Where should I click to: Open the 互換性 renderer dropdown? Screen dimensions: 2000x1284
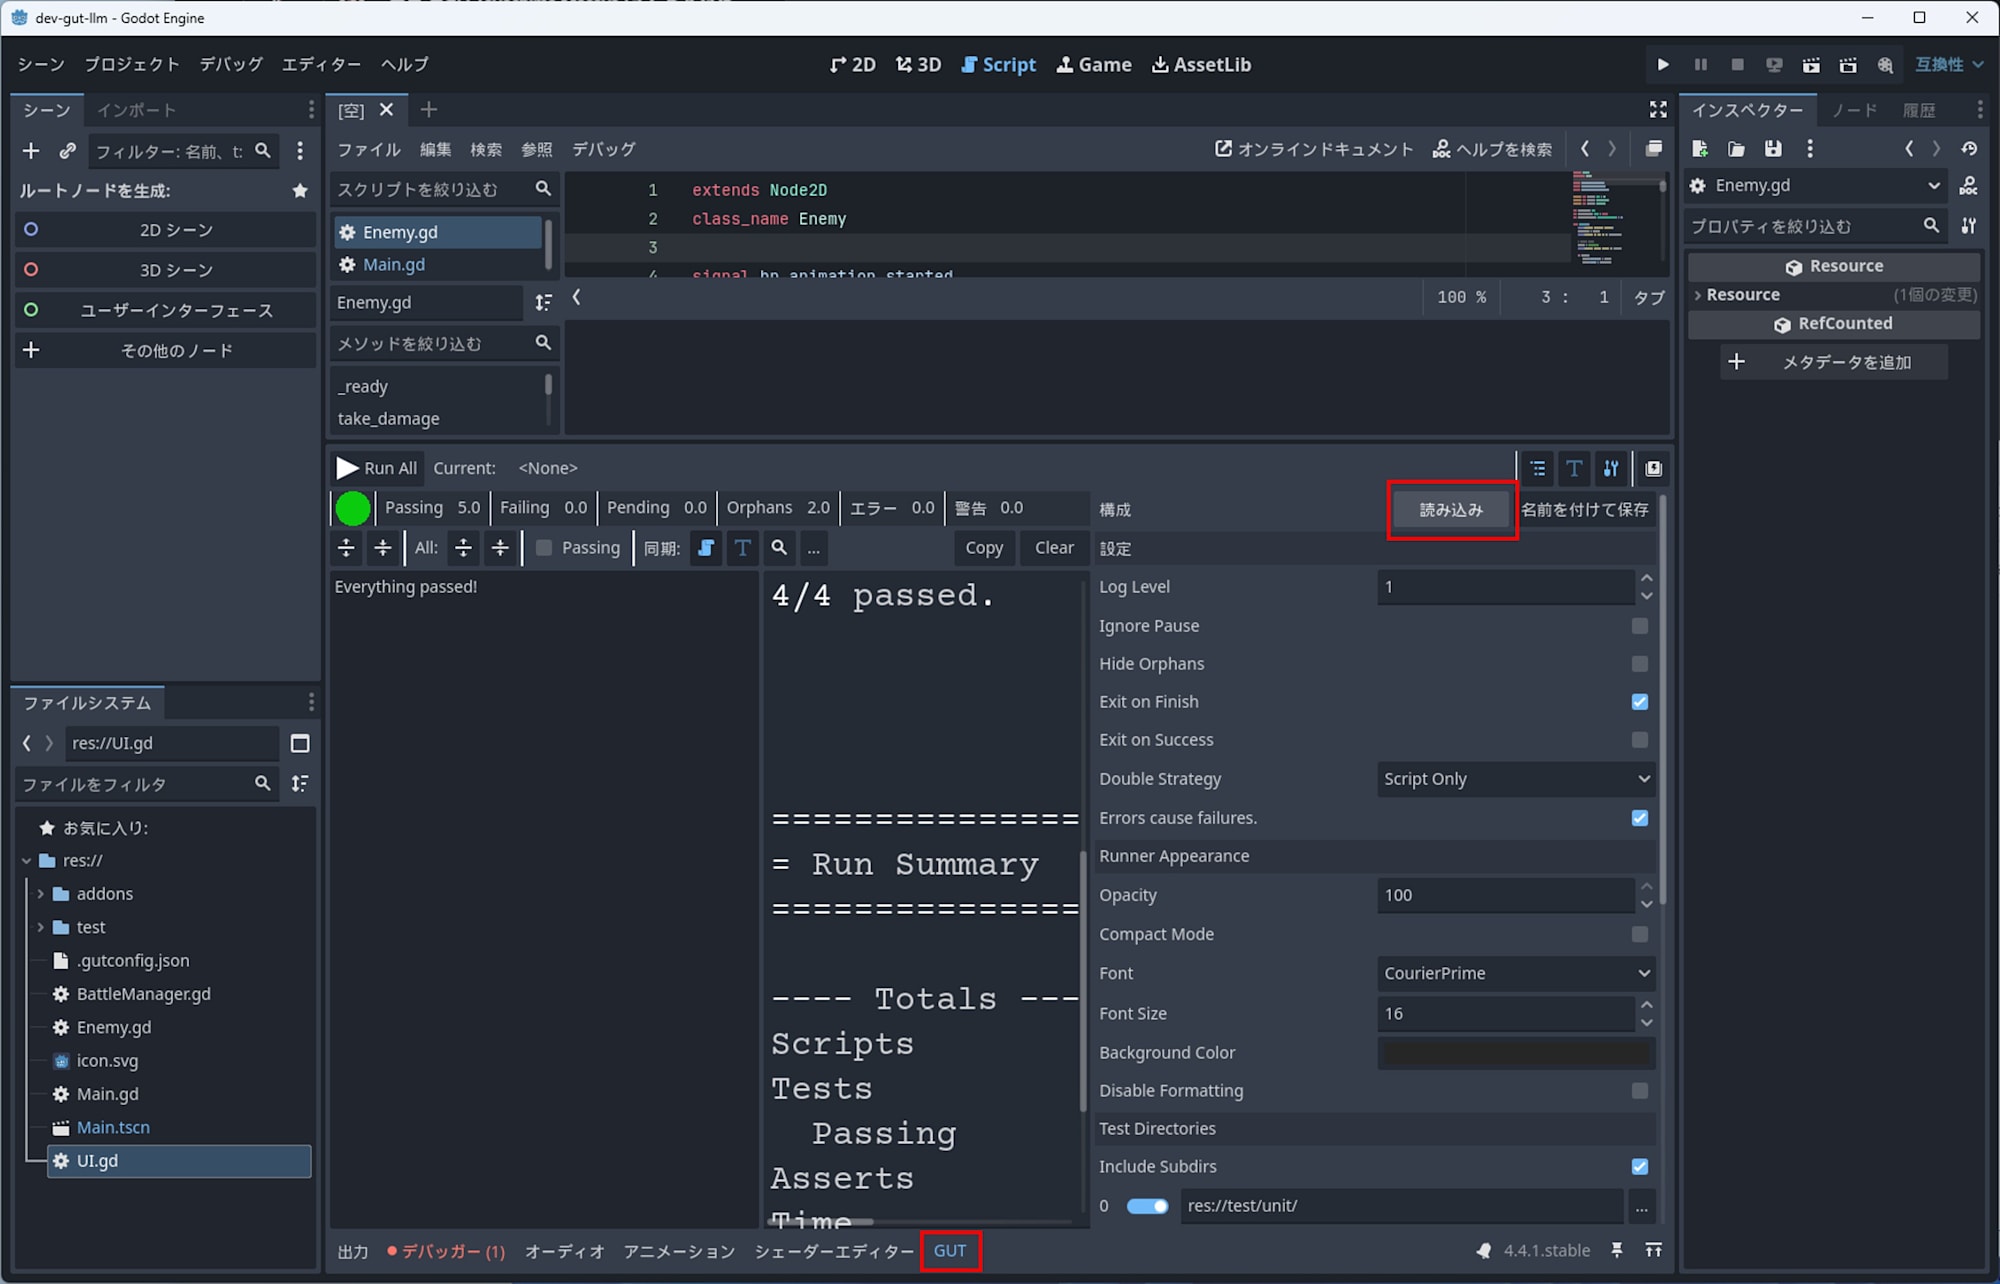coord(1949,64)
